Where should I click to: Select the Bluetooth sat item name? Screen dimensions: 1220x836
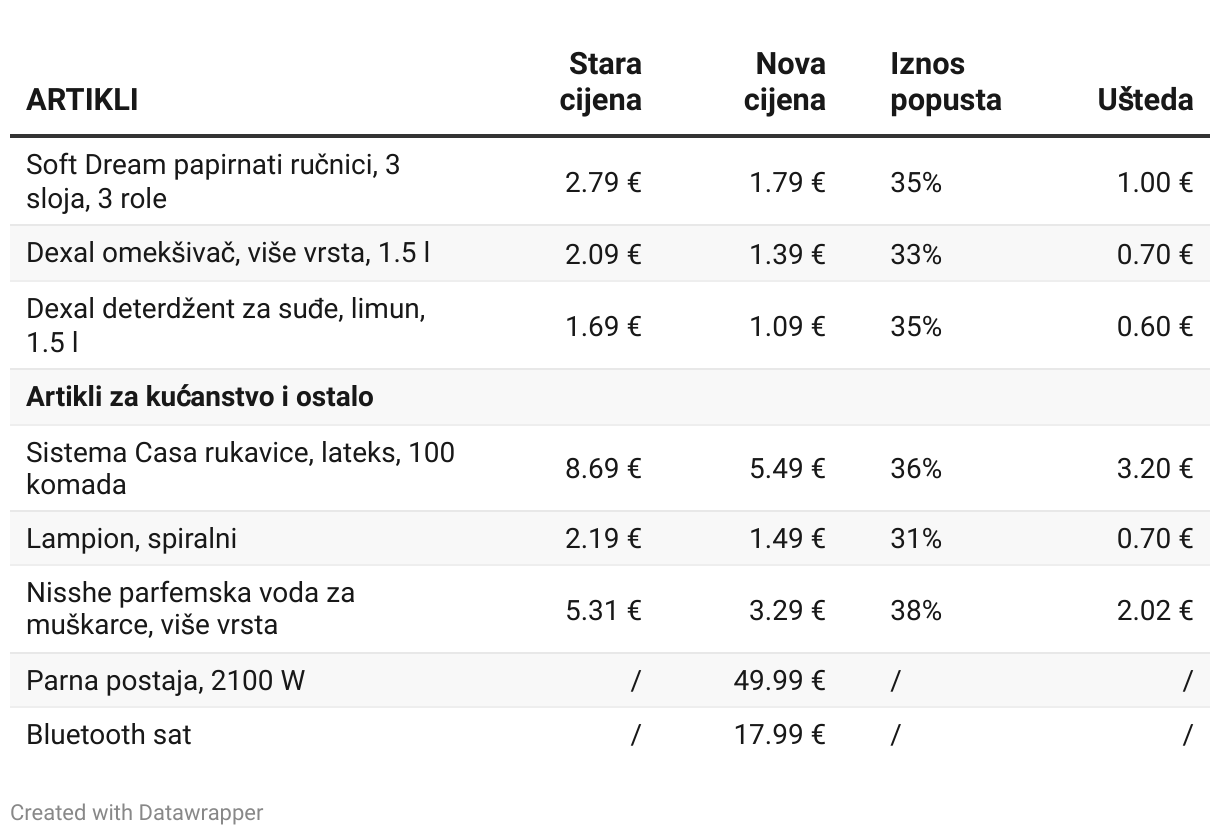click(x=109, y=735)
